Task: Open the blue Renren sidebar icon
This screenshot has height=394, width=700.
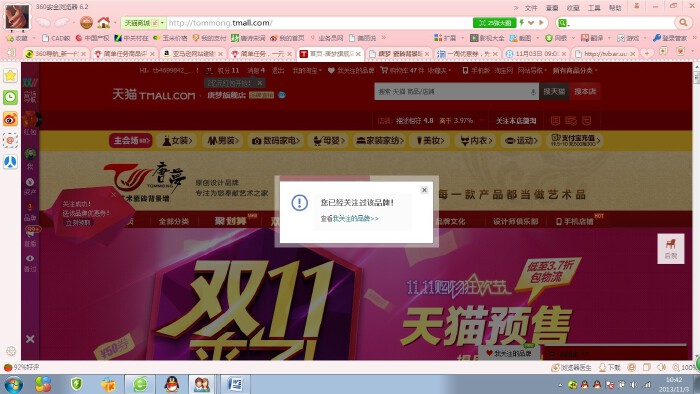Action: point(10,162)
